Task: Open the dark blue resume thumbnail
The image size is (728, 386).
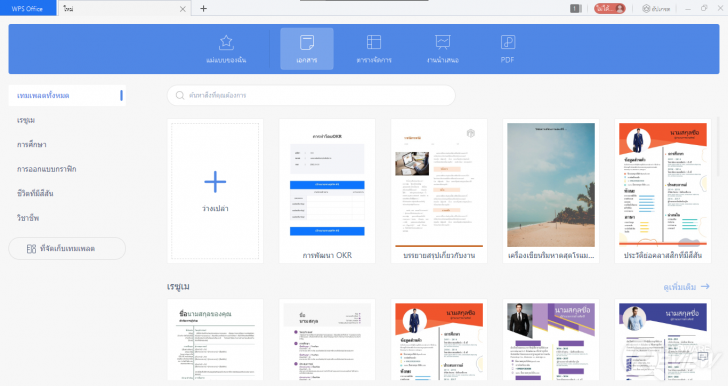Action: (663, 340)
